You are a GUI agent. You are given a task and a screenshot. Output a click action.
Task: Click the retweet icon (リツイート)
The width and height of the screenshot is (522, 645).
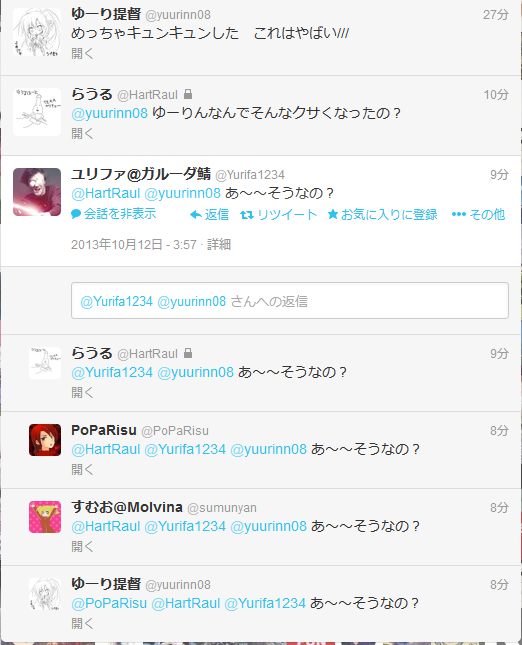(247, 215)
